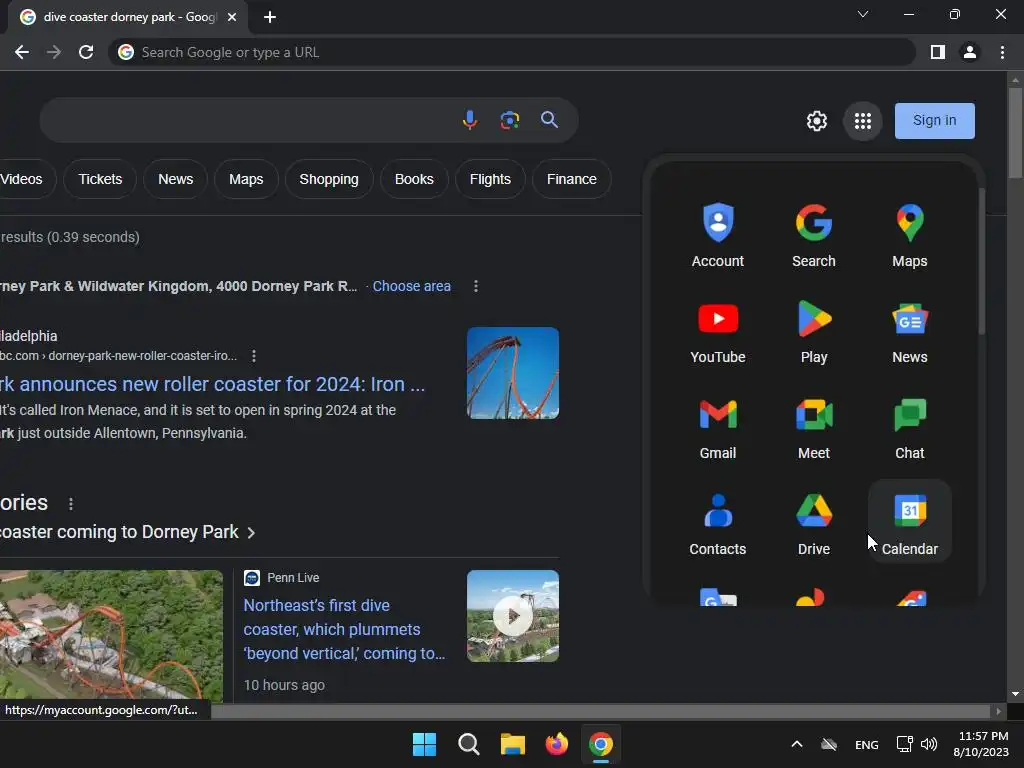This screenshot has height=768, width=1024.
Task: Click the Penn Live source label
Action: pyautogui.click(x=293, y=578)
